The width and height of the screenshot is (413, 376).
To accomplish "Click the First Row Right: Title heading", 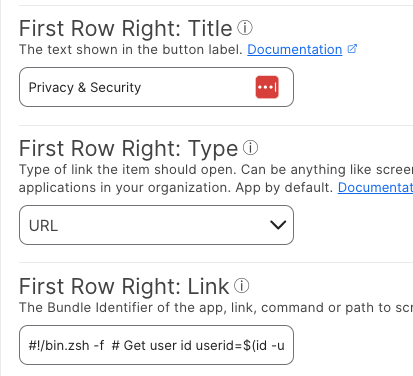I will tap(126, 28).
